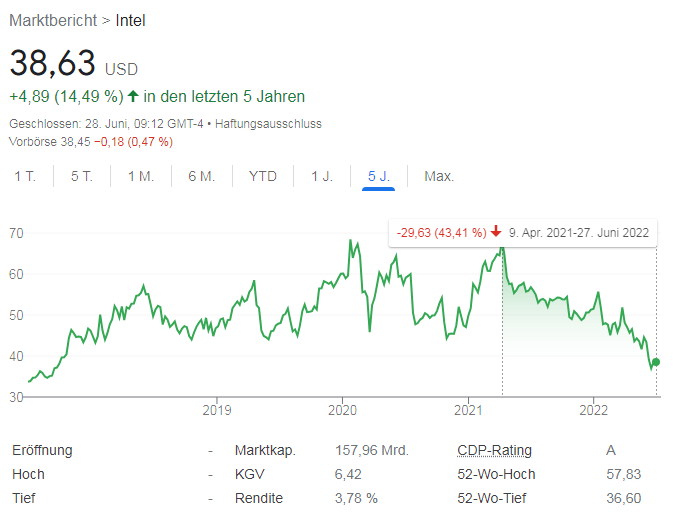
Task: Click the Marktkap. value 157,96 Mrd.
Action: point(372,450)
